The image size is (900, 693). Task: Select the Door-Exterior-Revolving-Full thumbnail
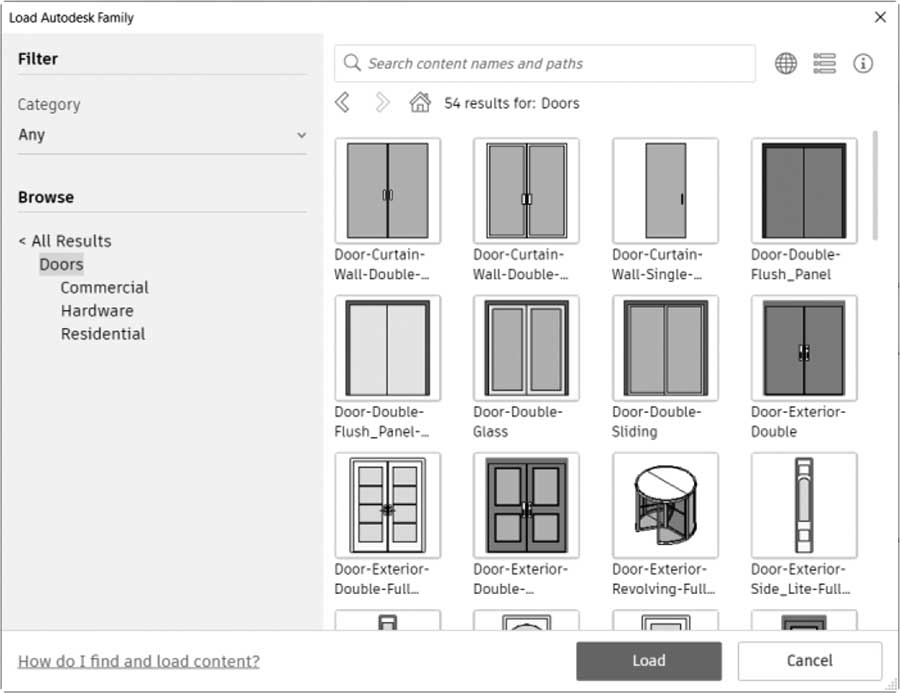click(665, 505)
